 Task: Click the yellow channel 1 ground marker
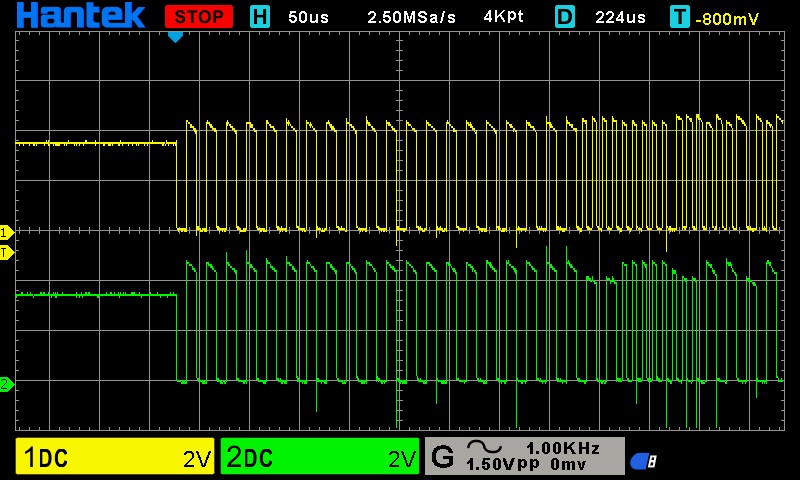(7, 233)
